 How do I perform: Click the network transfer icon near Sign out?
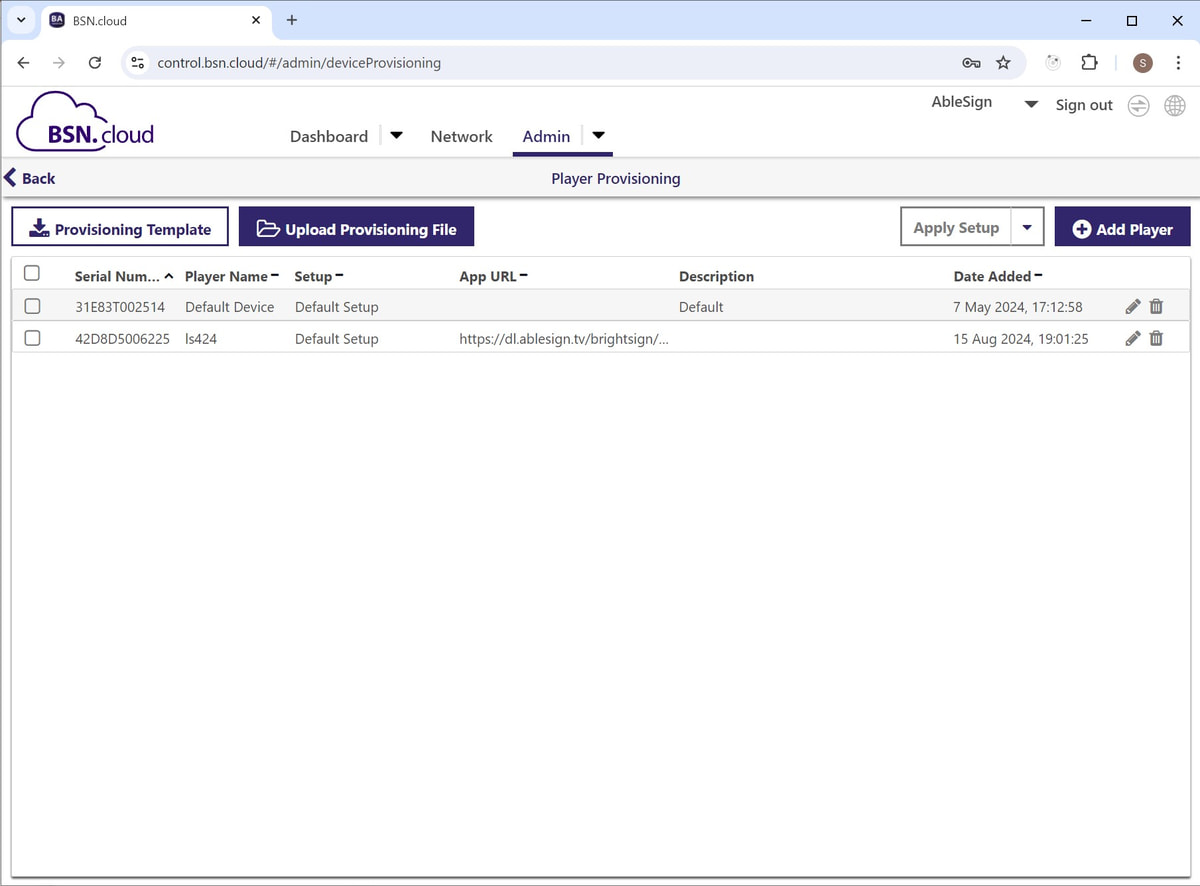point(1138,105)
